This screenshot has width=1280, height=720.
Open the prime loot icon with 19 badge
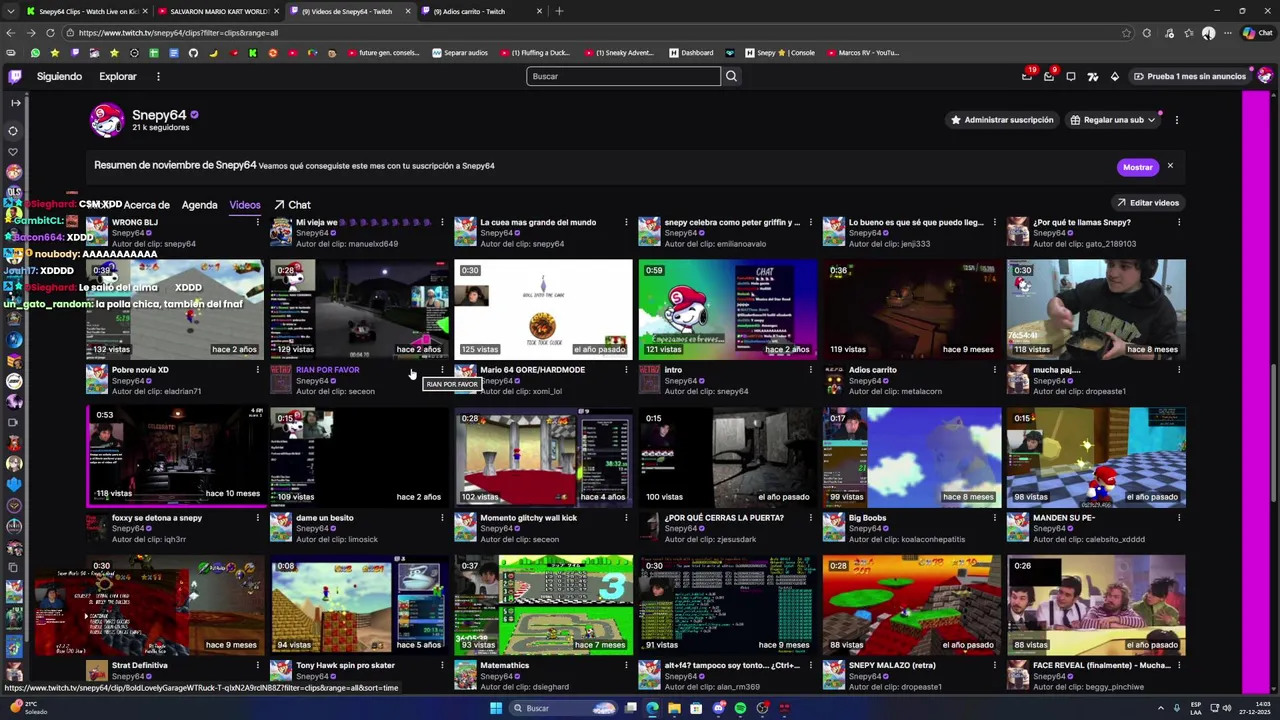point(1027,76)
